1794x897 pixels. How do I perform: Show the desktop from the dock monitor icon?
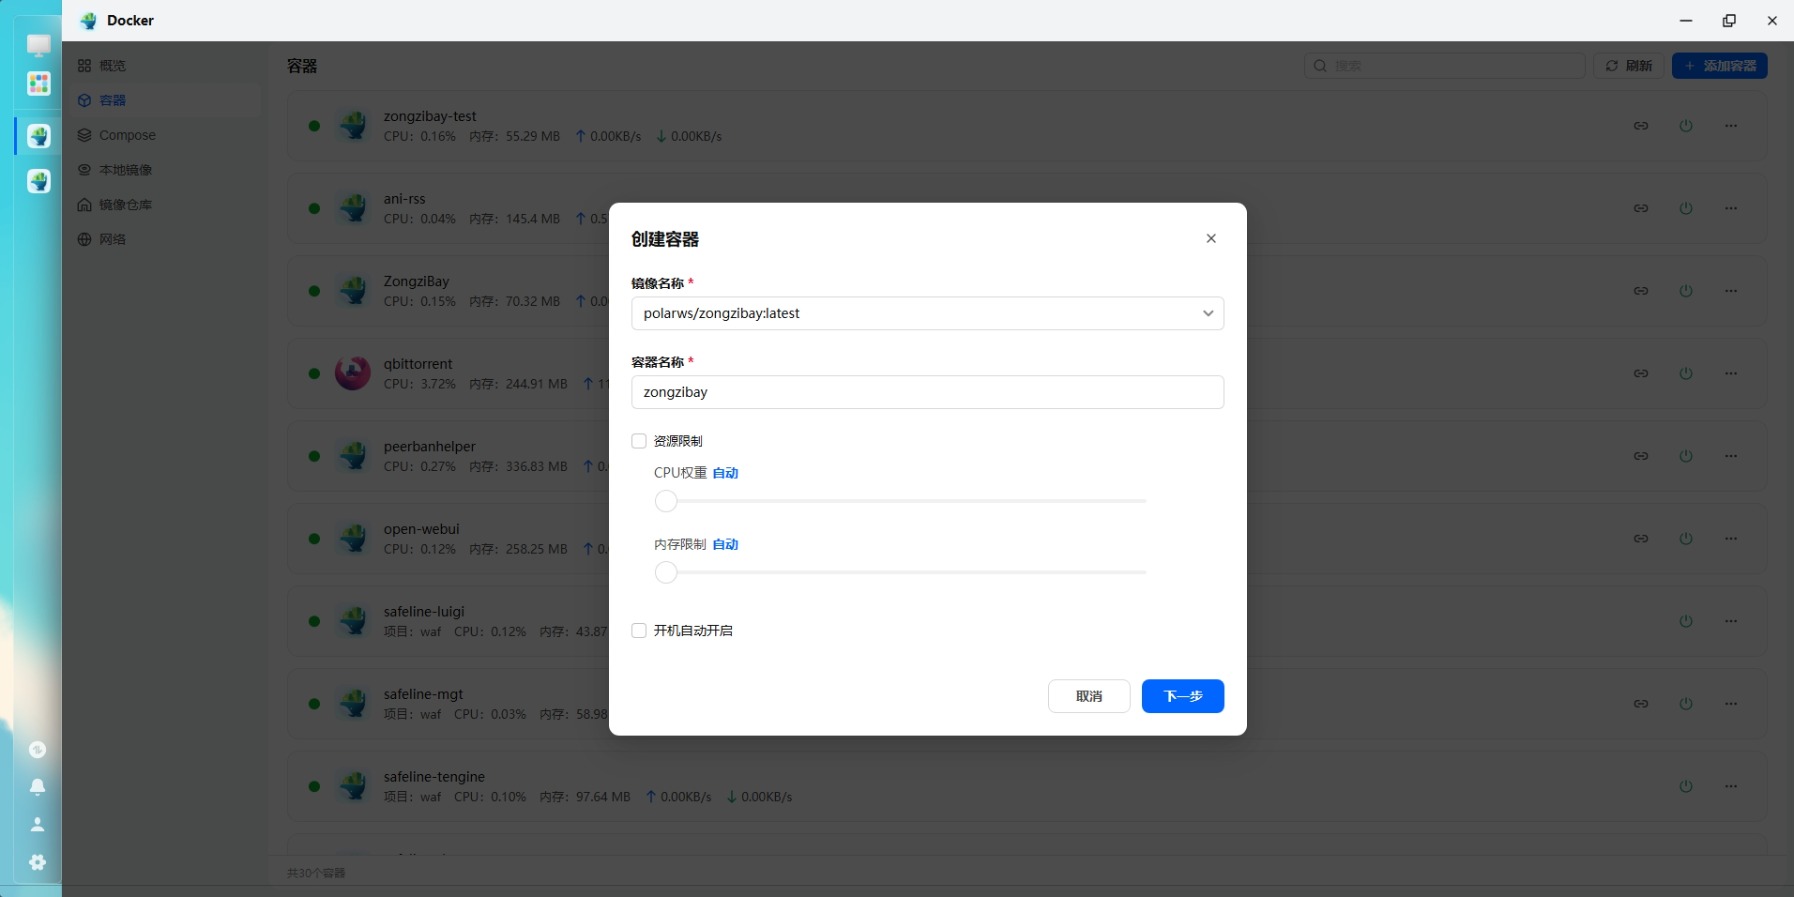(39, 45)
